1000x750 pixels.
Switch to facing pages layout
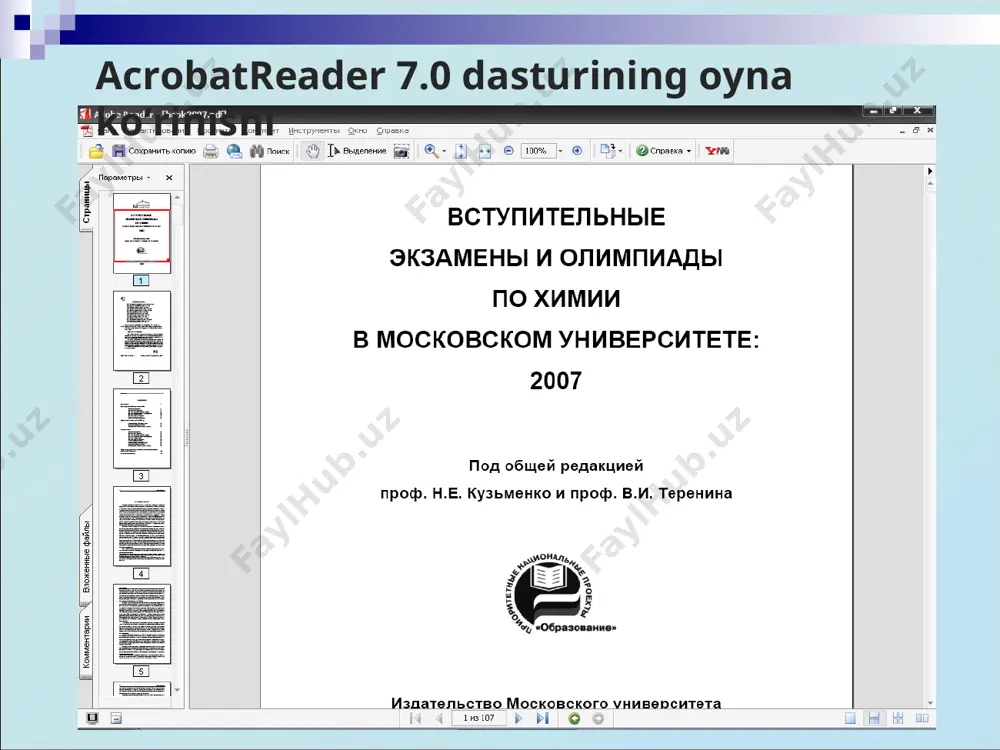click(922, 719)
